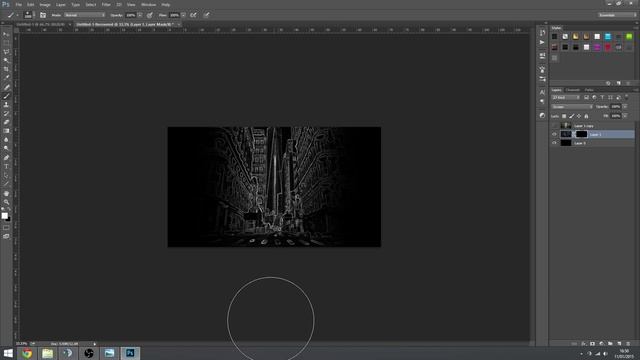Select the Clone Stamp tool

pos(6,104)
